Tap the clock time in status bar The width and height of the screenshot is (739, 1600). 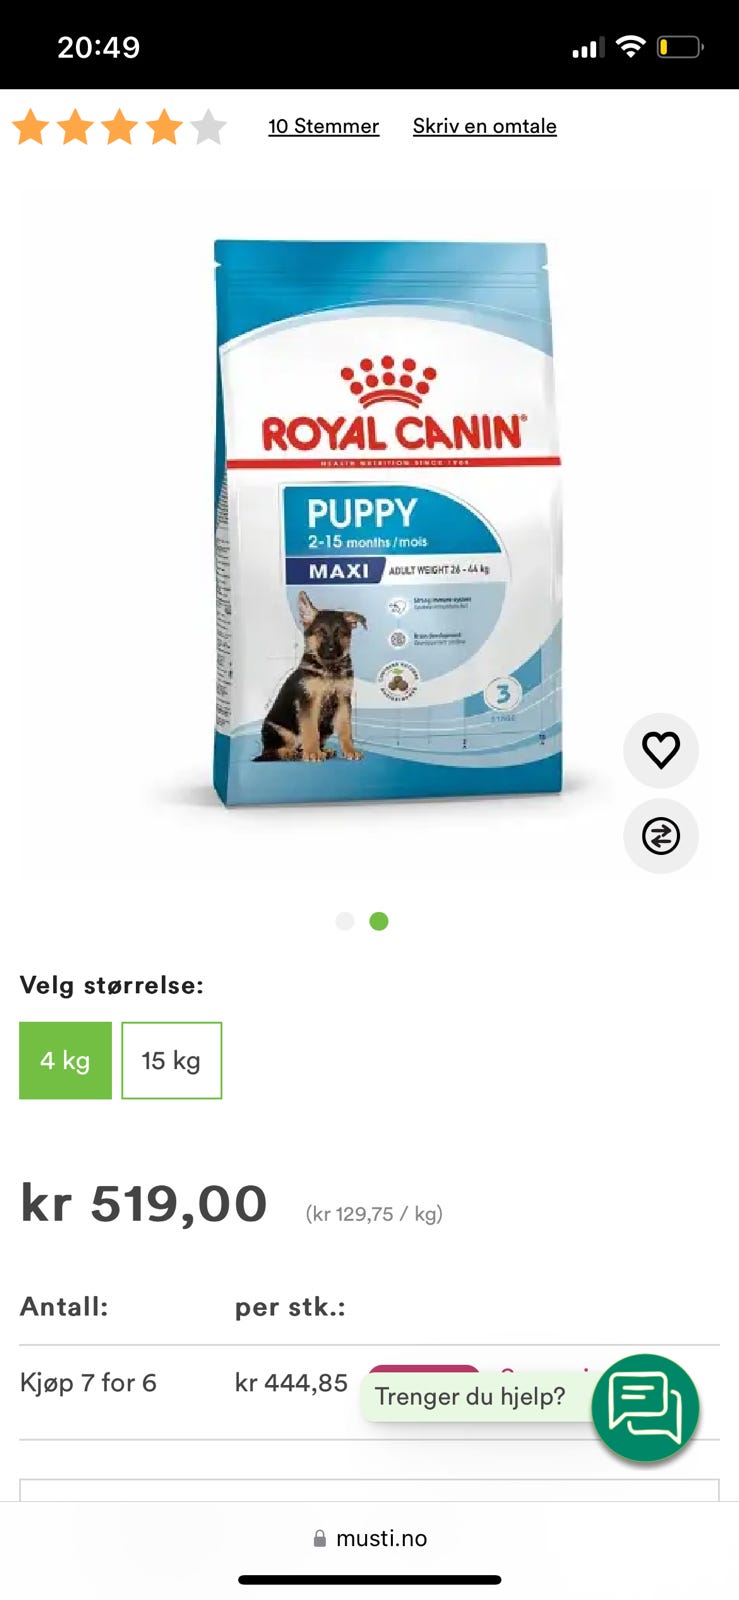[x=99, y=47]
